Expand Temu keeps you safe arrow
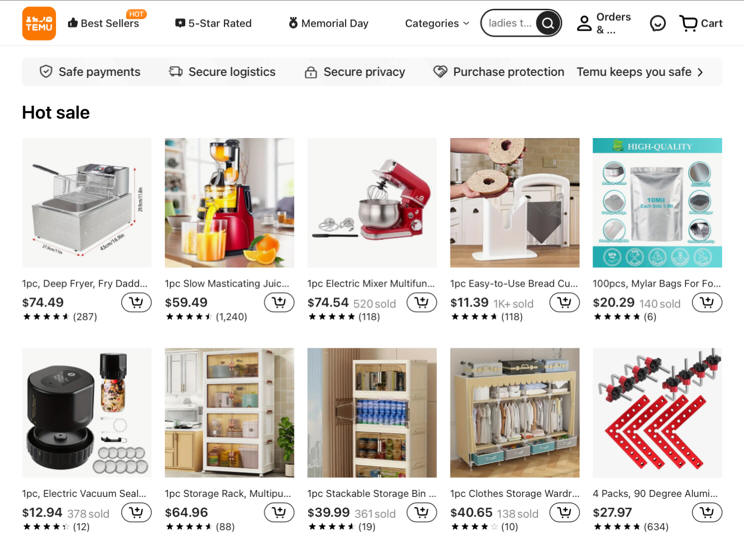The image size is (744, 543). [x=700, y=72]
